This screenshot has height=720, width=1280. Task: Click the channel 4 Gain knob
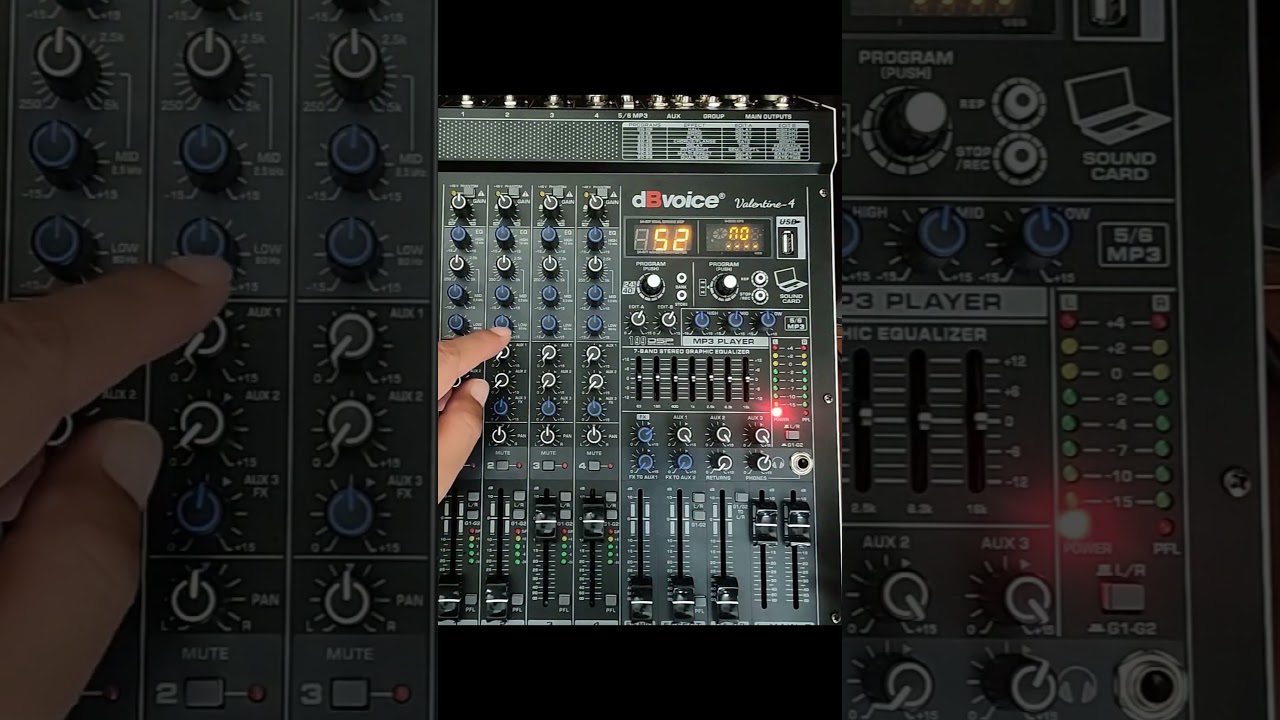596,202
